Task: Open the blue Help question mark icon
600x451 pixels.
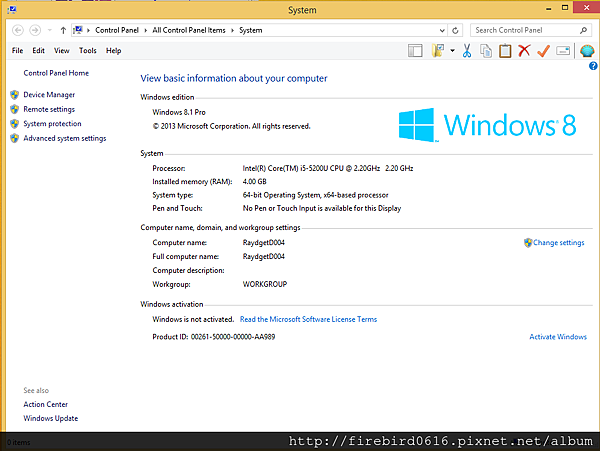Action: [x=593, y=66]
